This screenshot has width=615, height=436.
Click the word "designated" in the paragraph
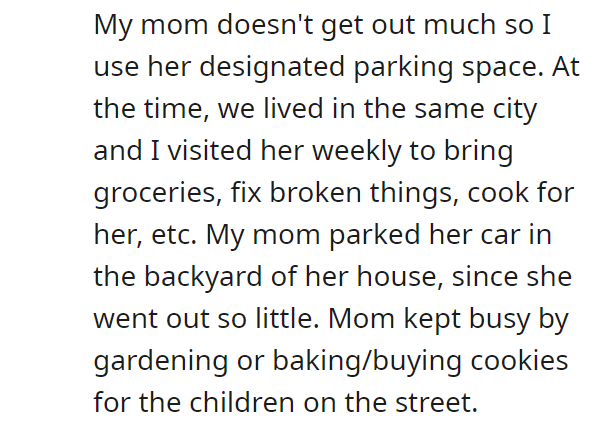272,67
